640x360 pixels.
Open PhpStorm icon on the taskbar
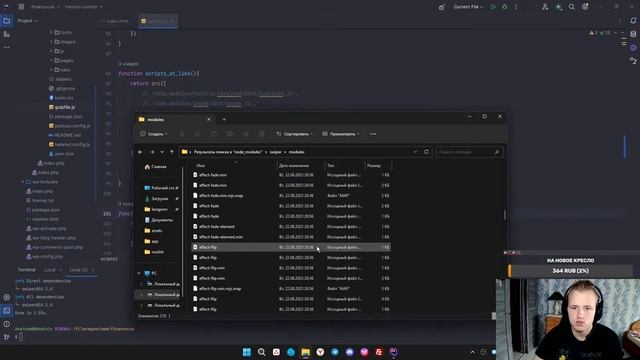pyautogui.click(x=393, y=352)
